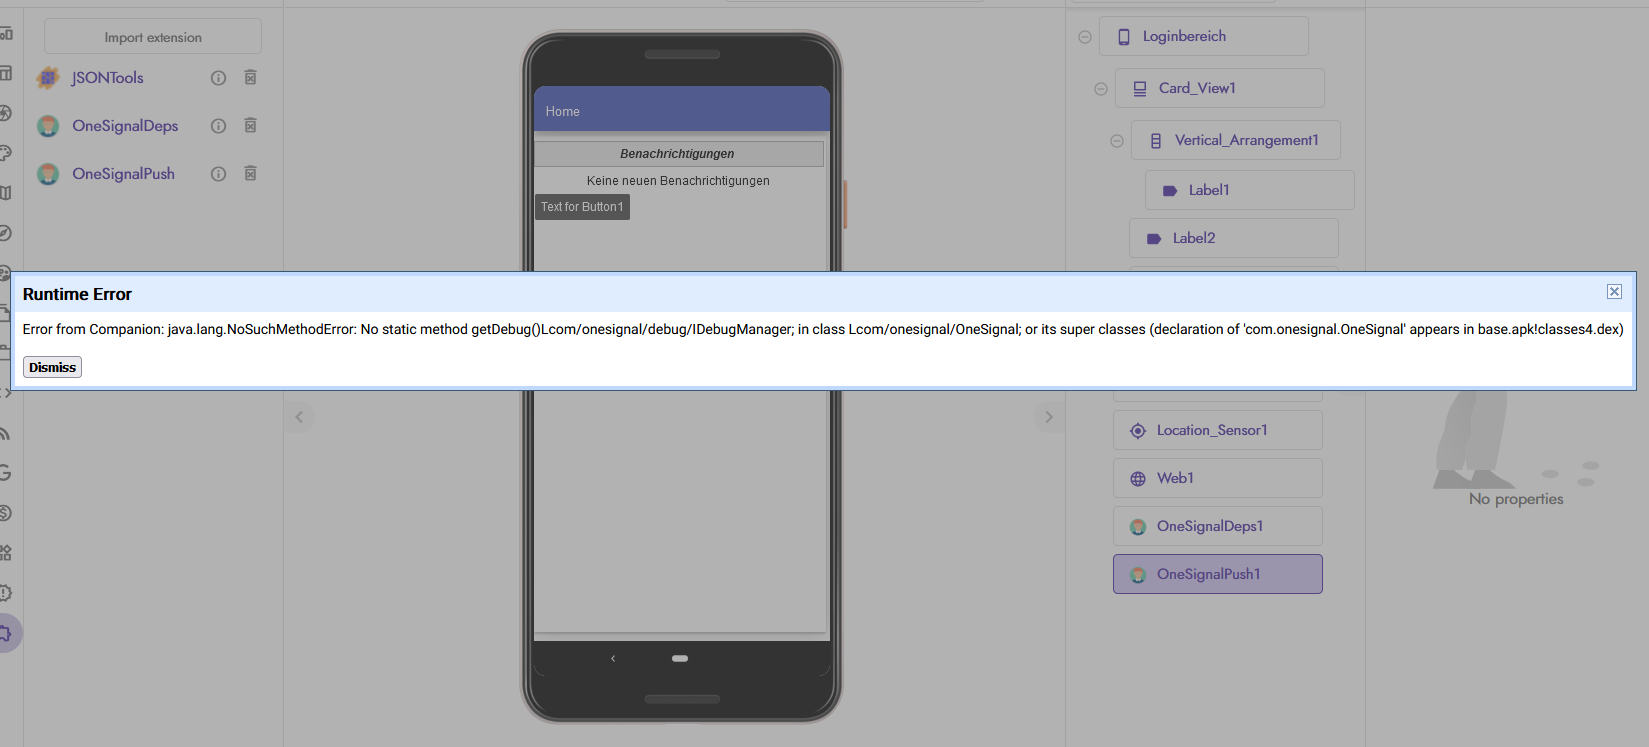The height and width of the screenshot is (747, 1649).
Task: Select Vertical_Arrangement1 in component tree
Action: pos(1236,140)
